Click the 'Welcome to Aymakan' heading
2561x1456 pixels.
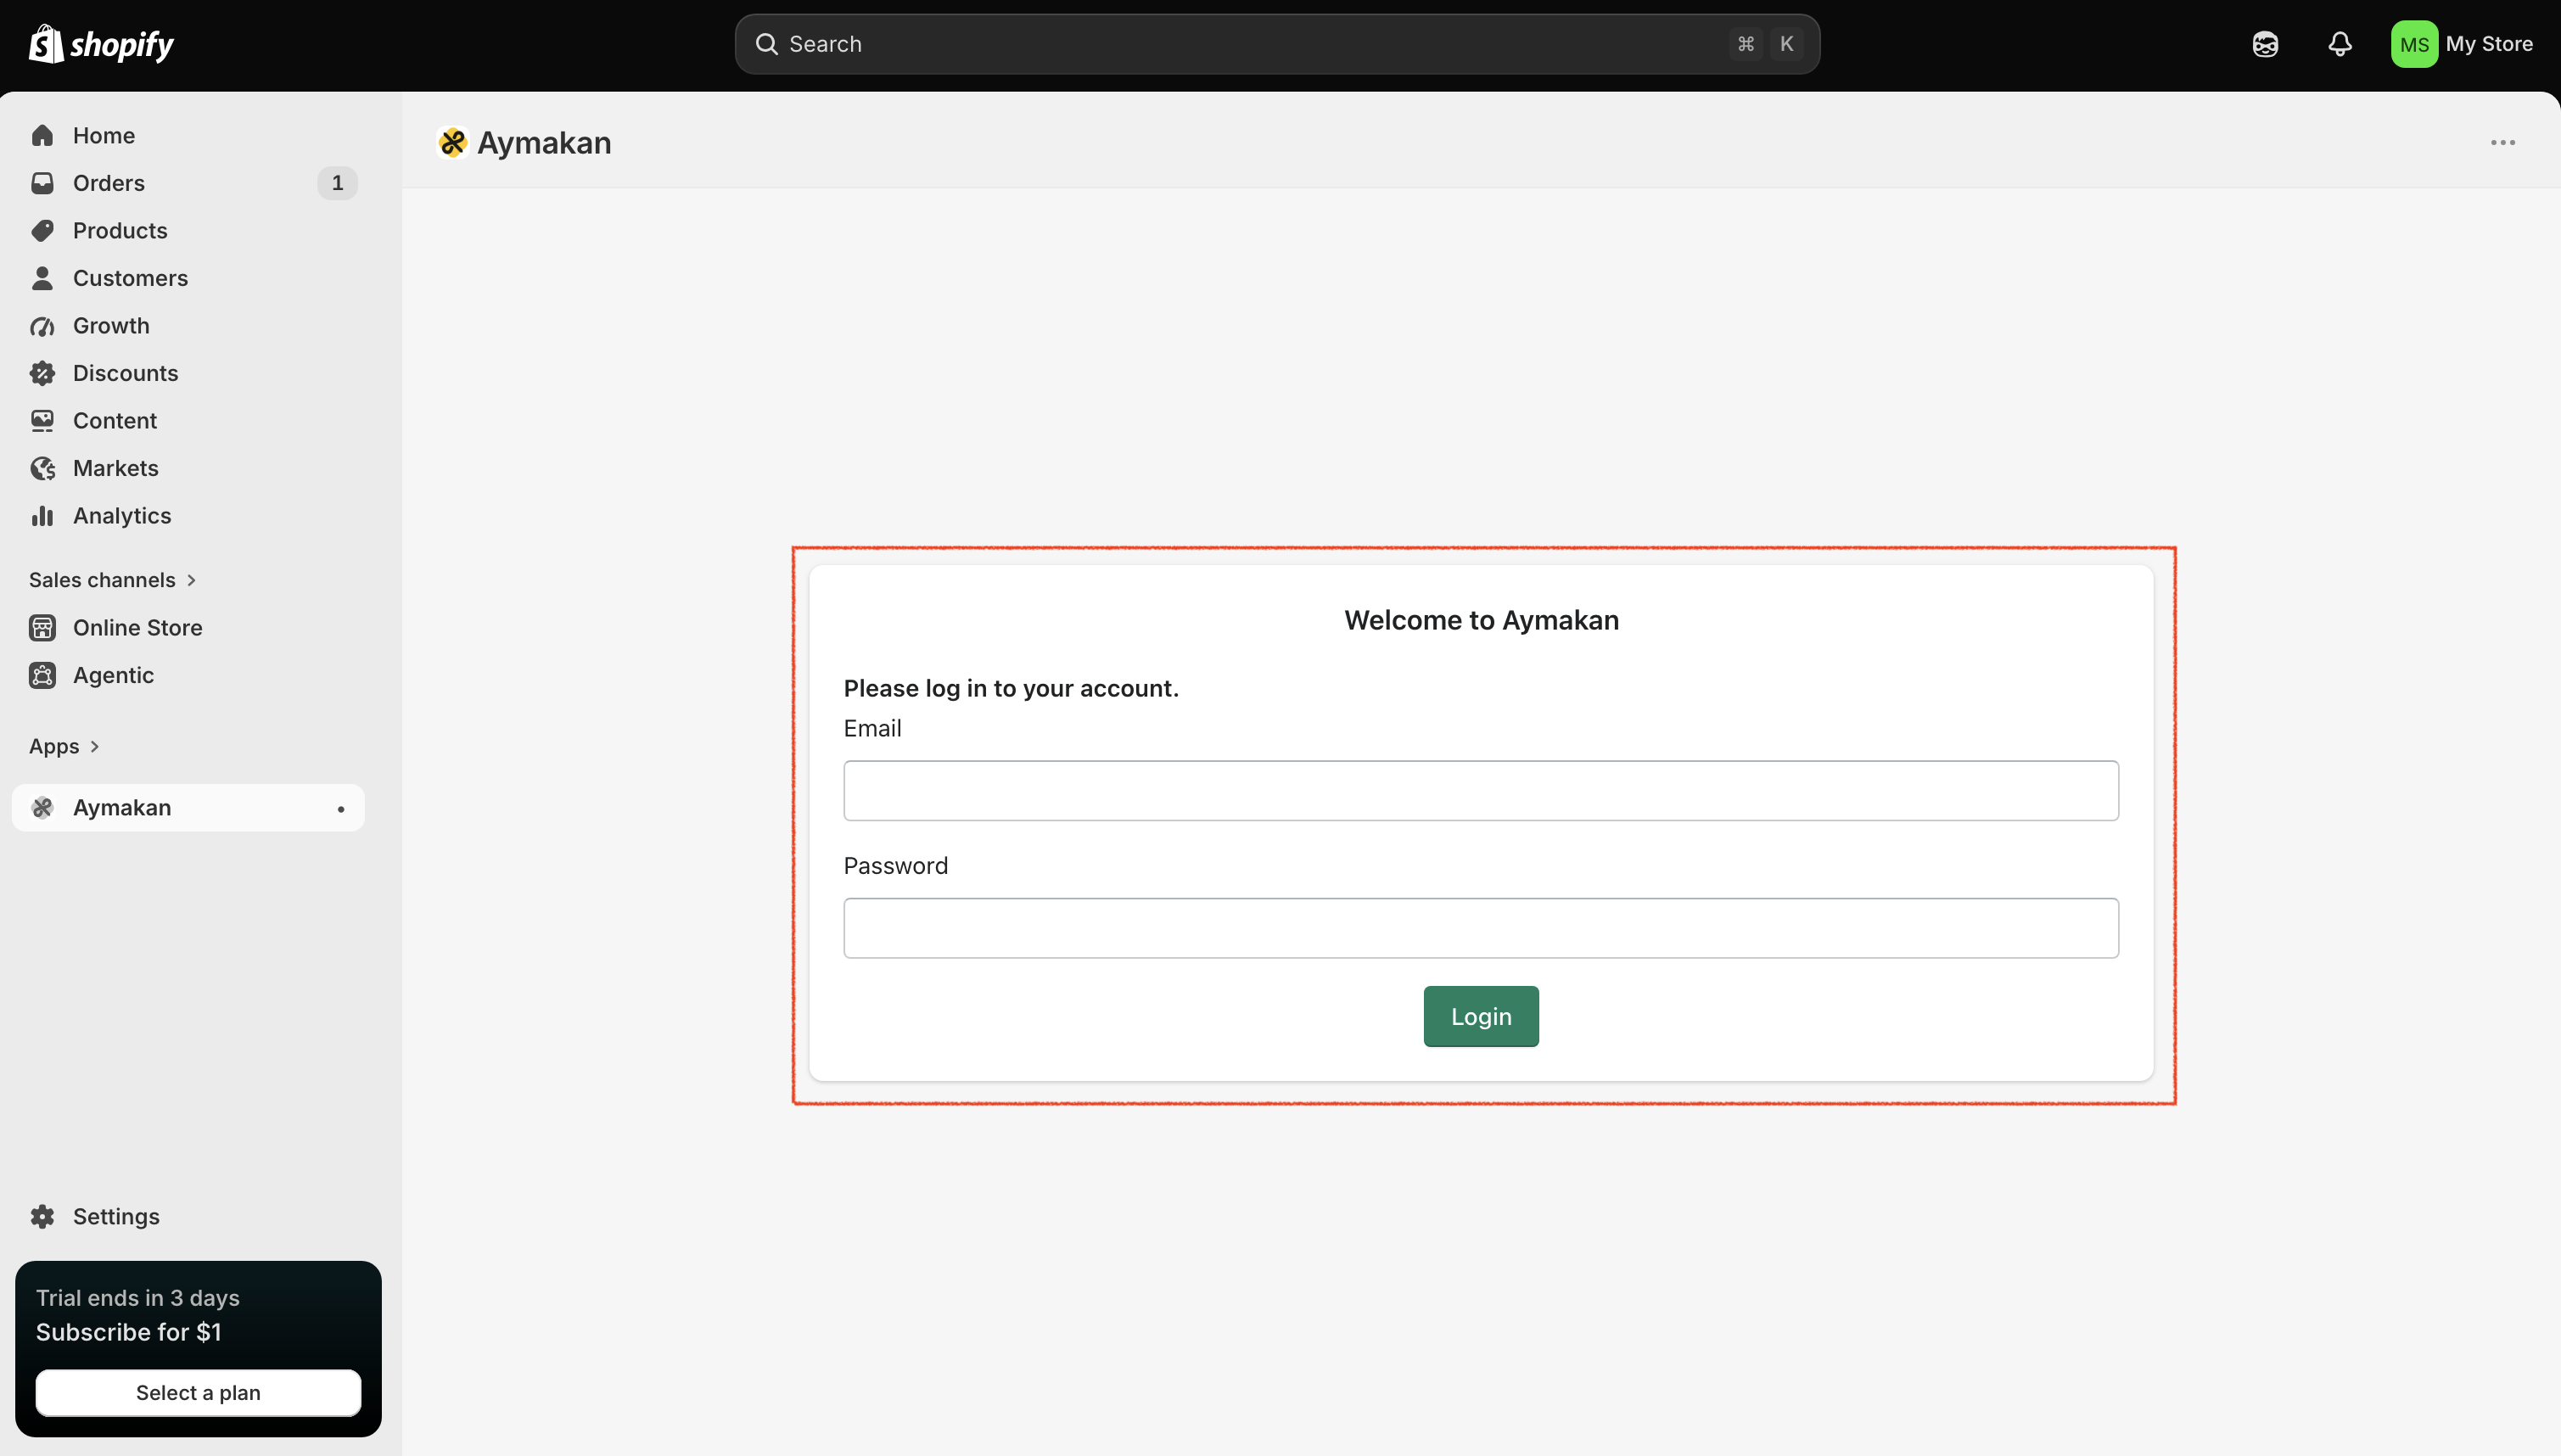click(1481, 620)
